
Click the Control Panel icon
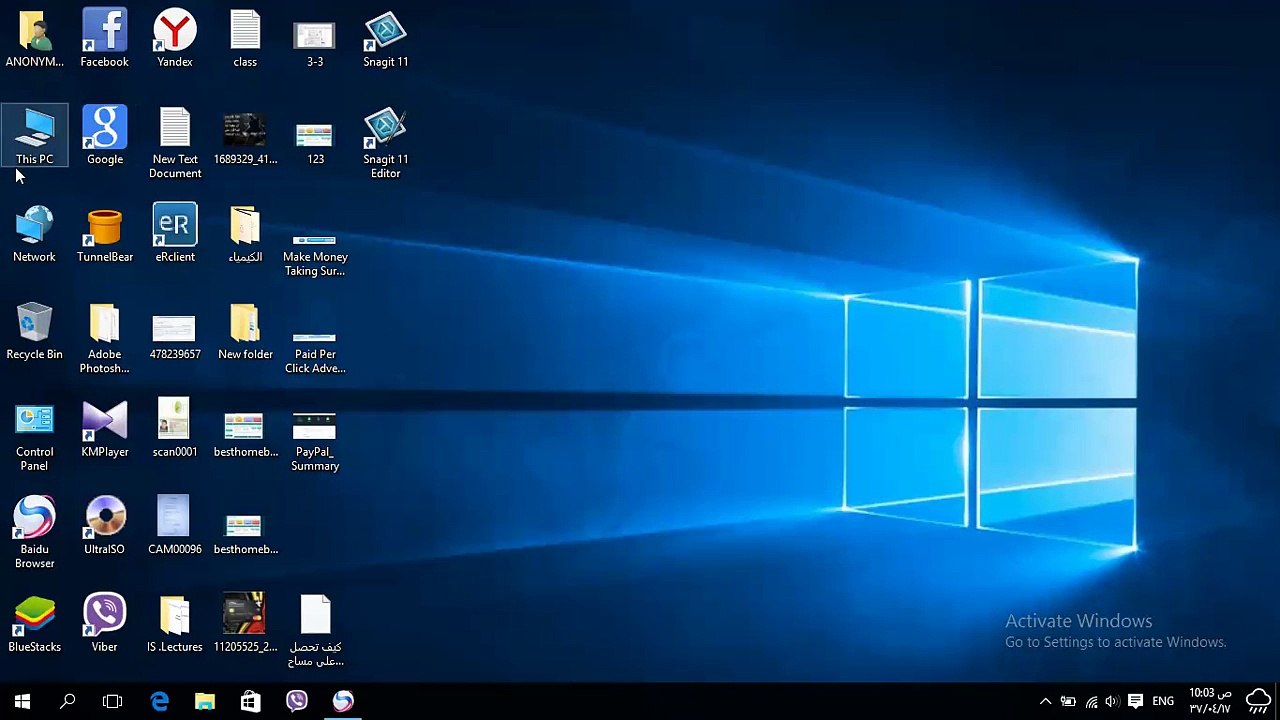point(34,436)
